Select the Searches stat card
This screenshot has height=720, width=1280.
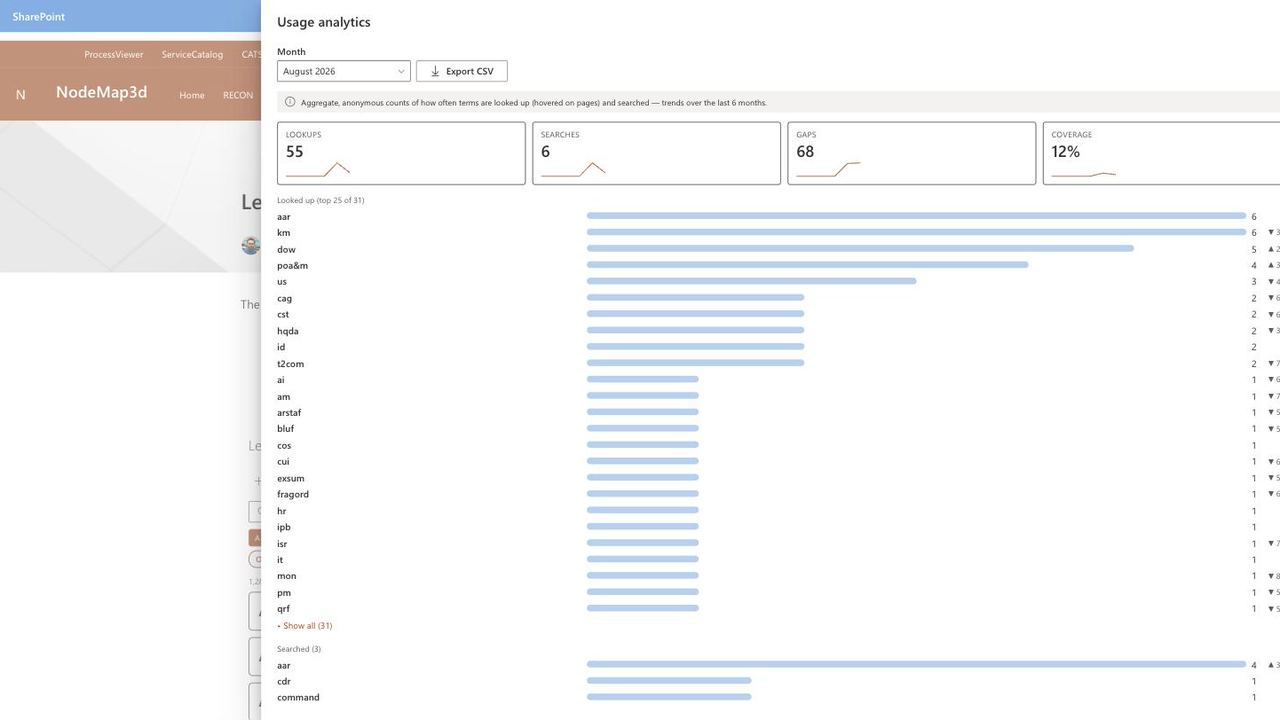click(x=656, y=153)
